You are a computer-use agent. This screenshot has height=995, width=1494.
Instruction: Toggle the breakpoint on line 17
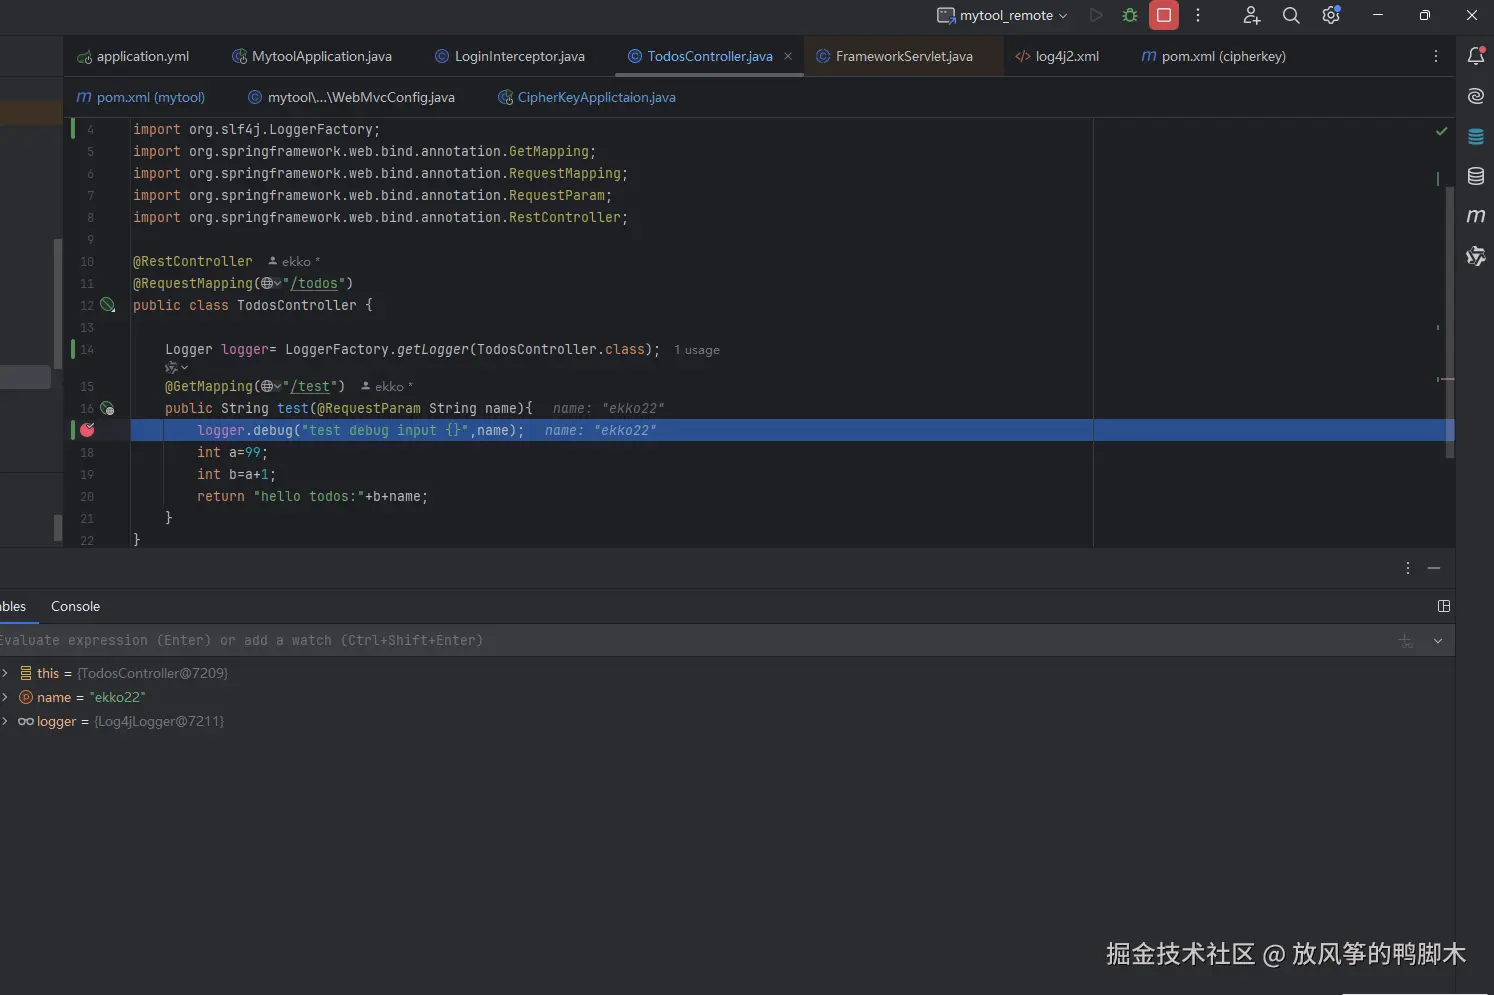point(88,430)
